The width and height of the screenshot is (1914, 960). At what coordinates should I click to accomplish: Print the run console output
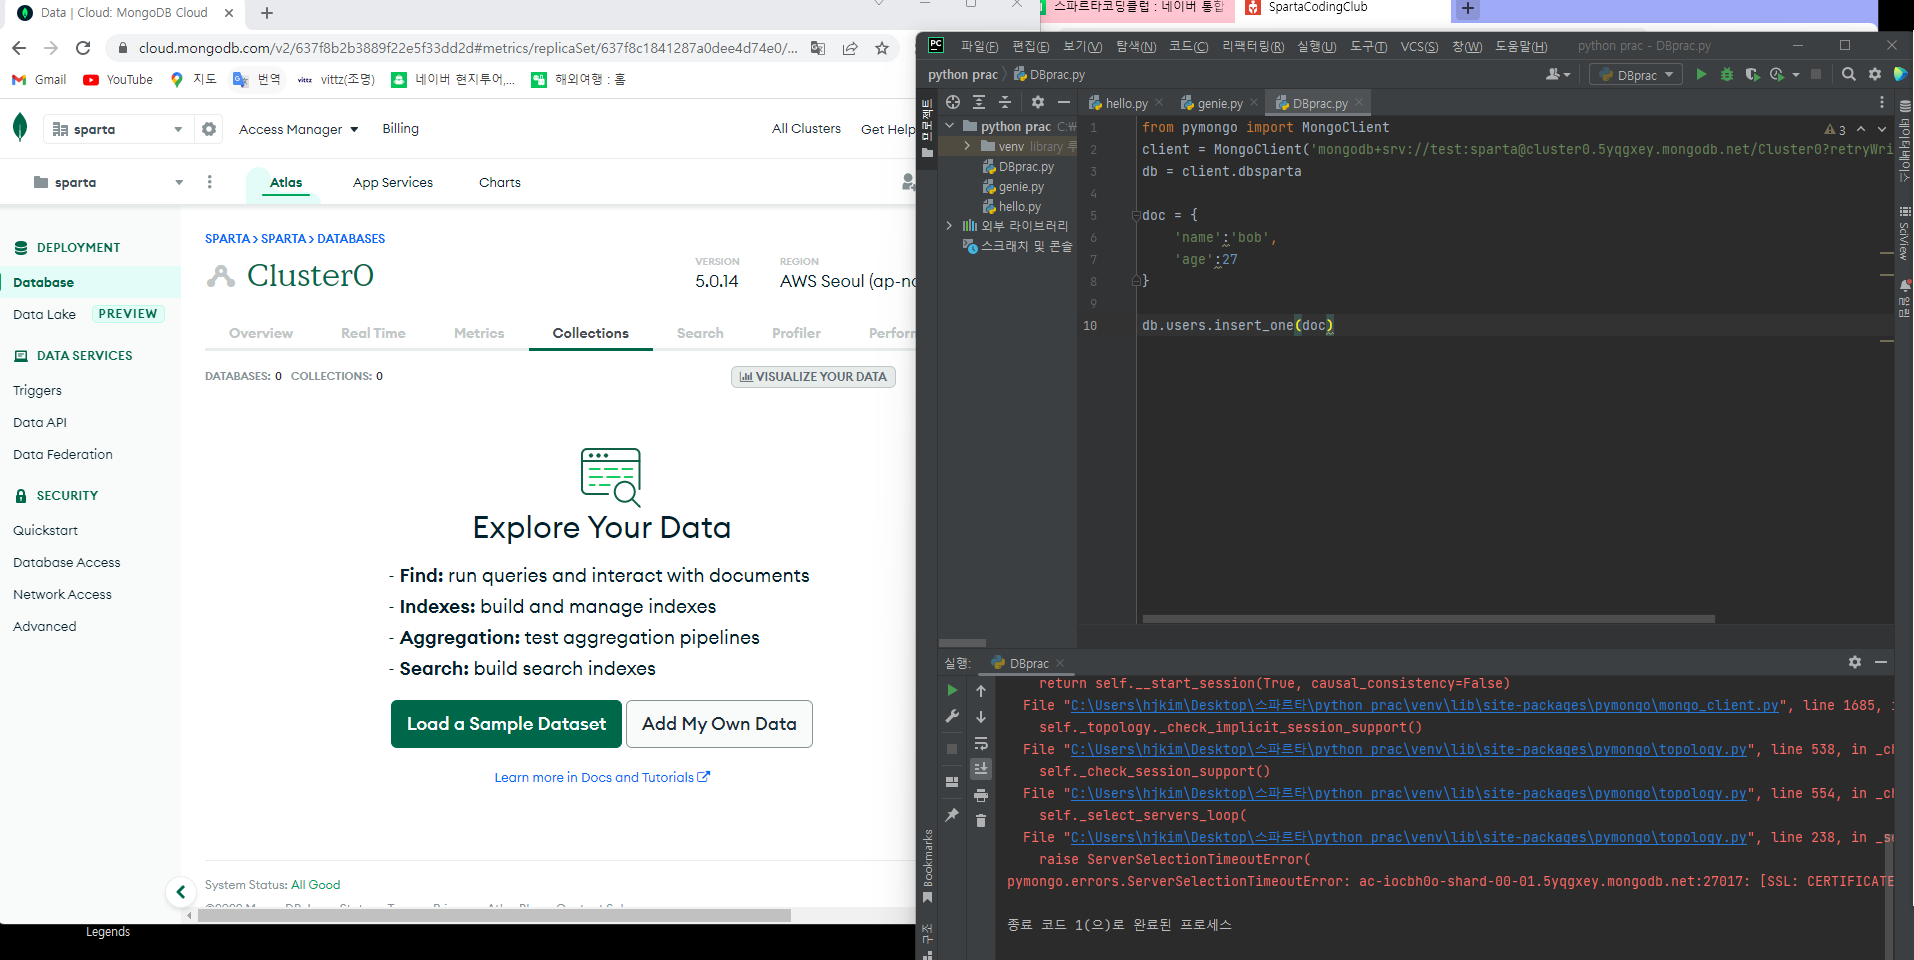(x=981, y=795)
